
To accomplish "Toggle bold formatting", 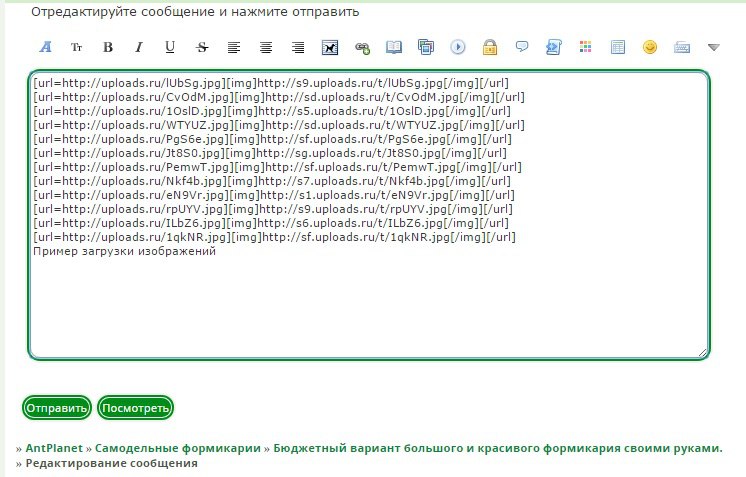I will click(108, 47).
